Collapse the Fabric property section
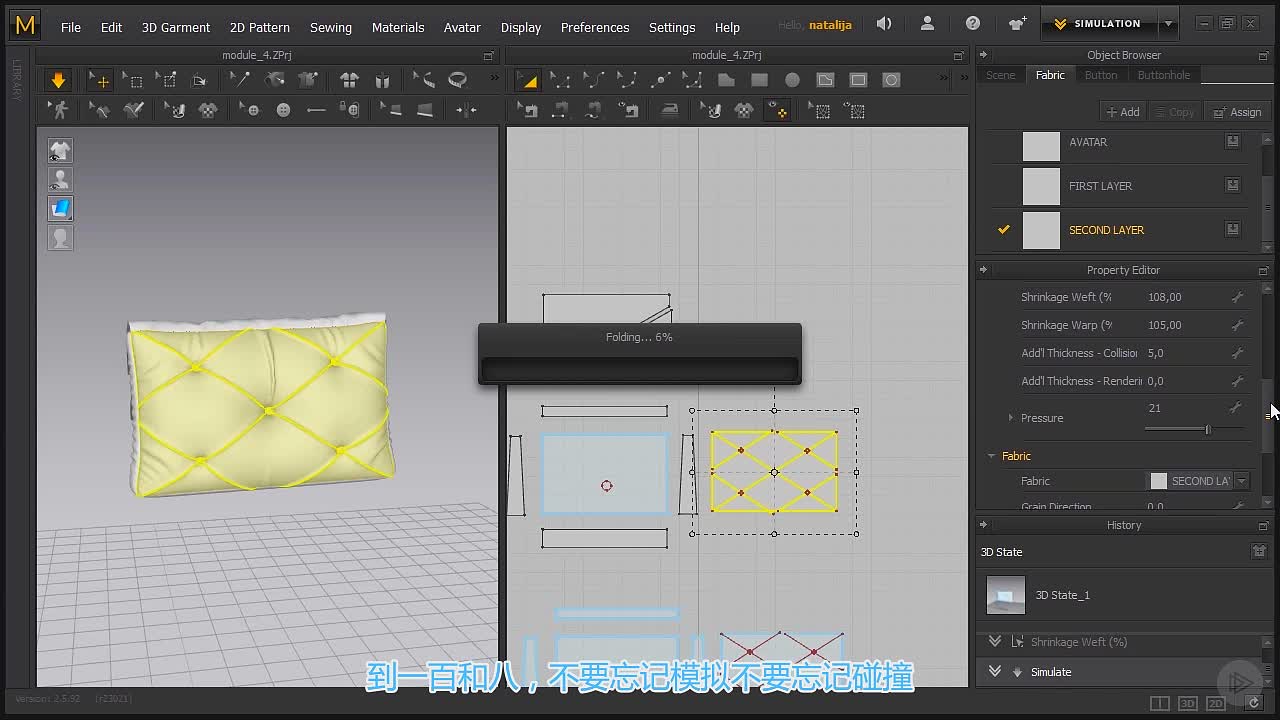The image size is (1280, 720). tap(992, 456)
